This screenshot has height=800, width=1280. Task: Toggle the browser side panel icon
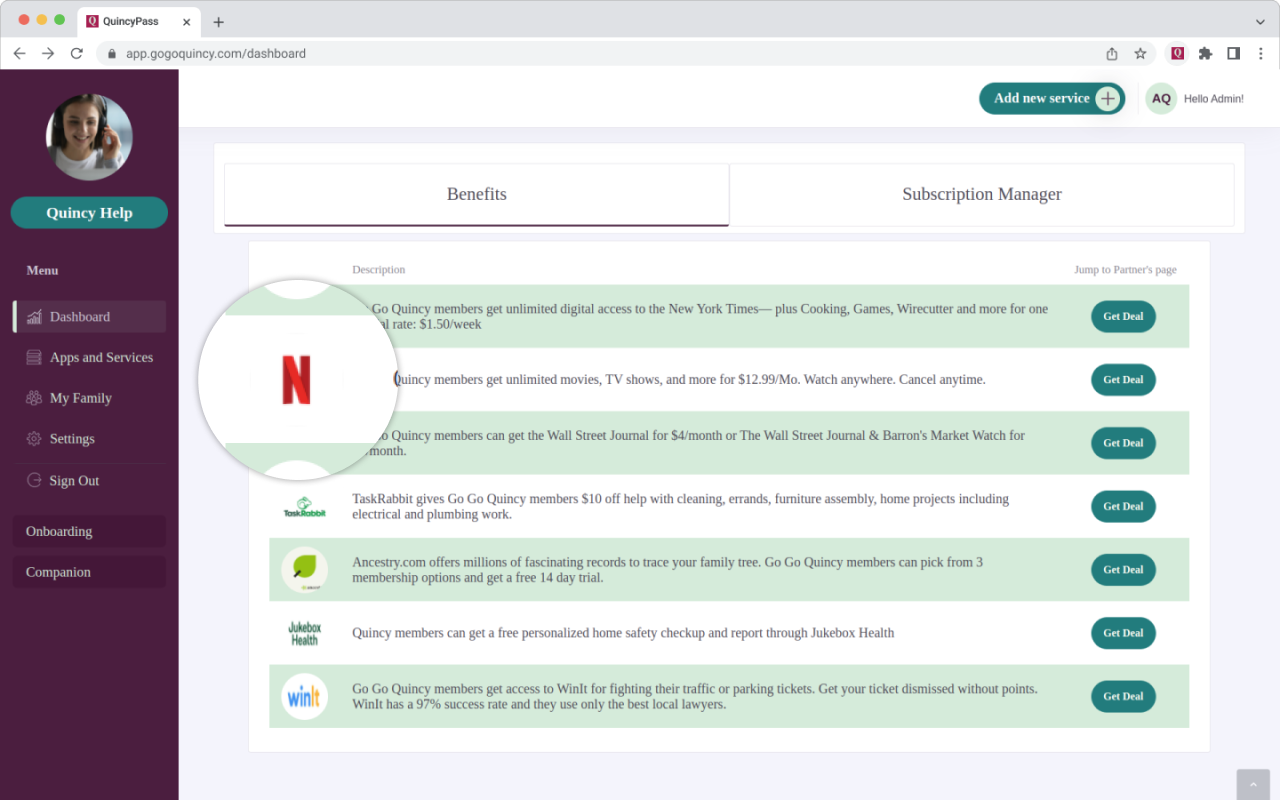1233,53
